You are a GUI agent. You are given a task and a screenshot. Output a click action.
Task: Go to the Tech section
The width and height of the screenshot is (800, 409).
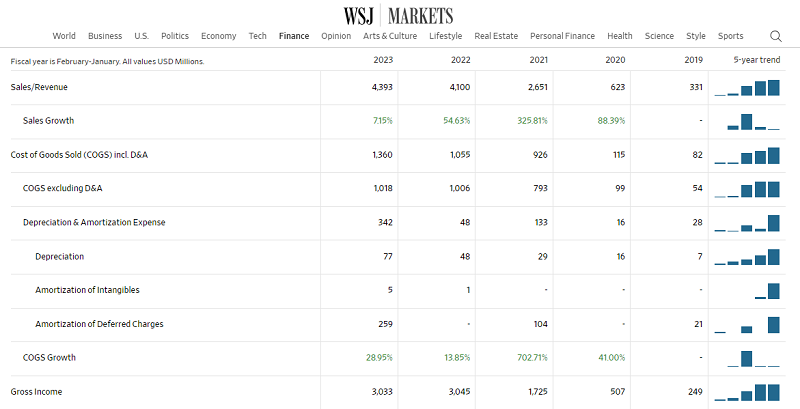(257, 36)
